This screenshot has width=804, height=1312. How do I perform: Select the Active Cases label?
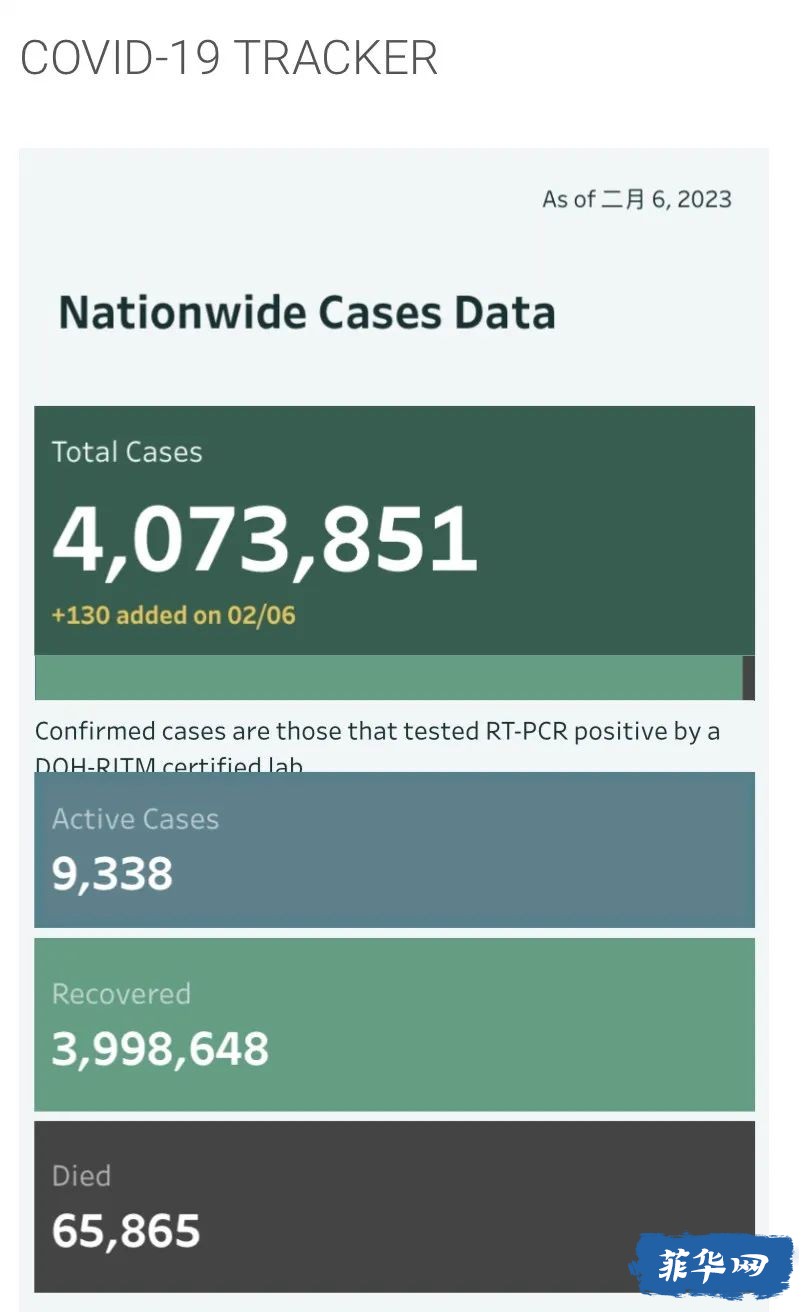point(135,819)
